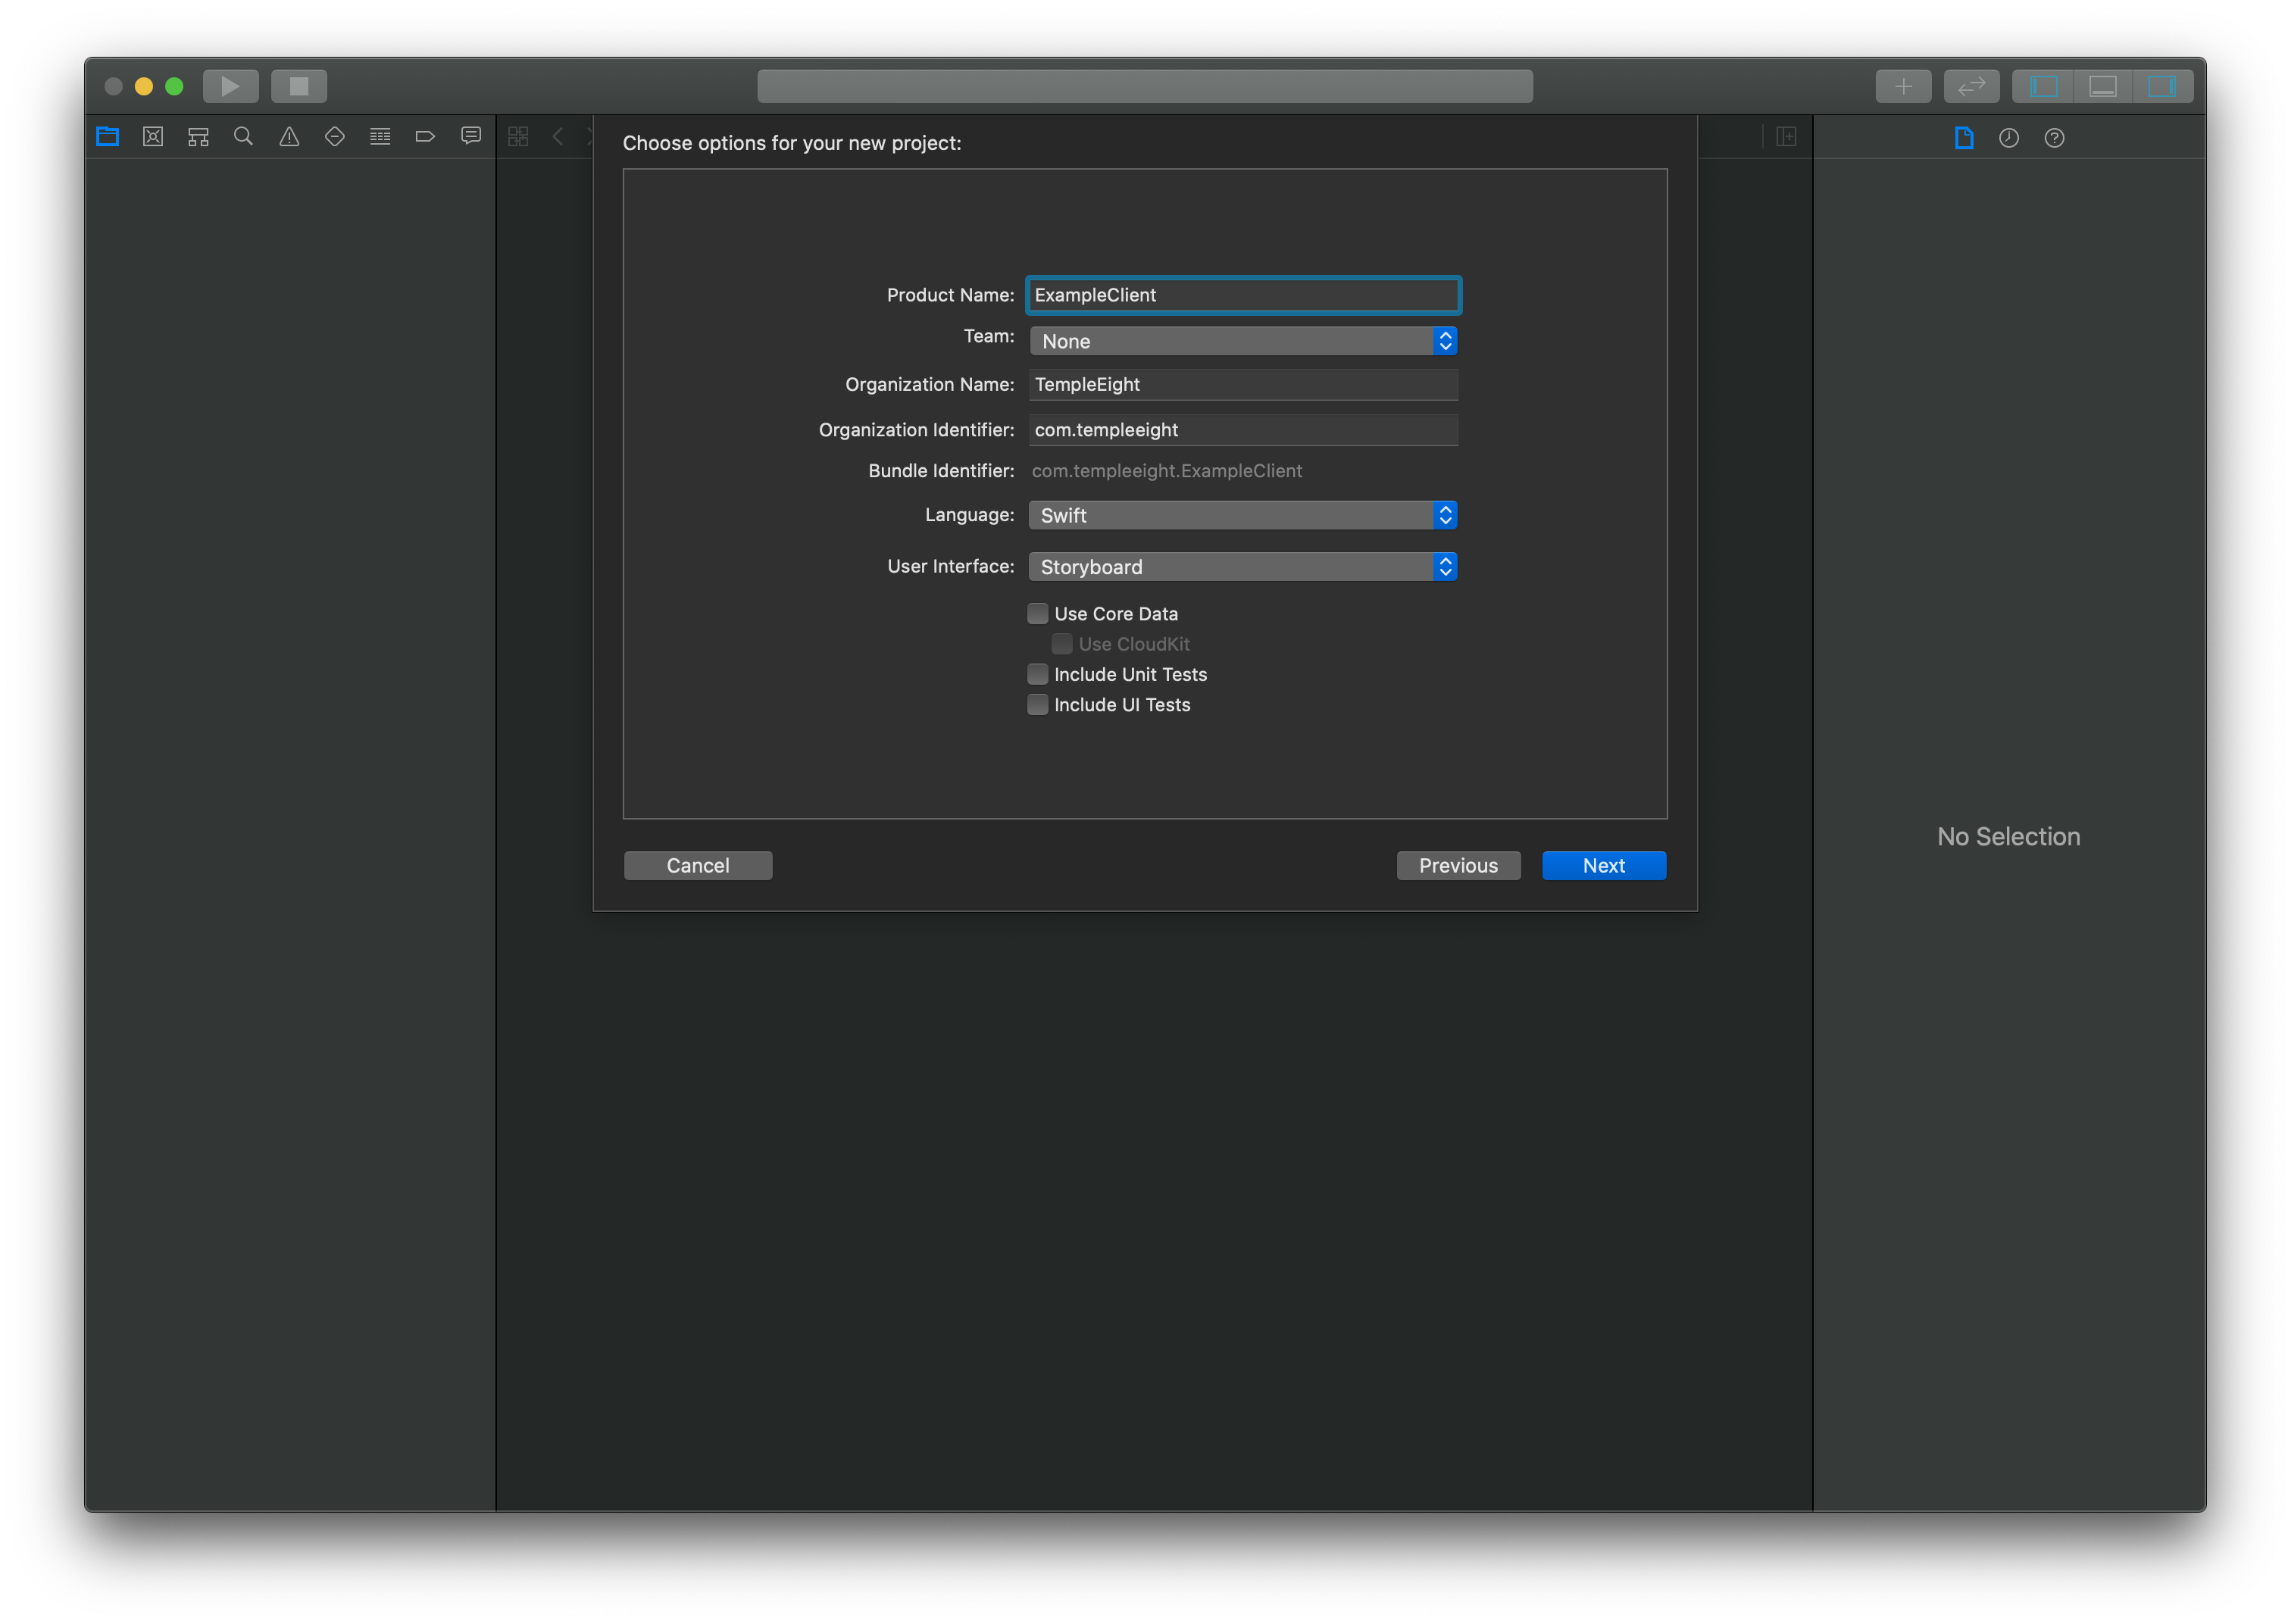Open the Issue navigator warning icon

pyautogui.click(x=289, y=137)
